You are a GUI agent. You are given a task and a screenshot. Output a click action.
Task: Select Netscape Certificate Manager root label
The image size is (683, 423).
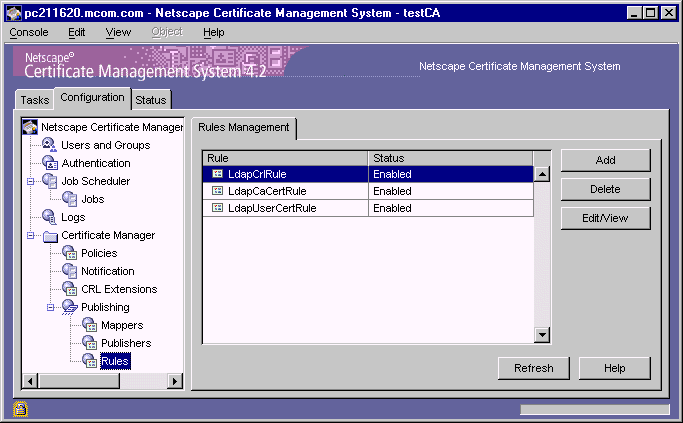click(112, 127)
